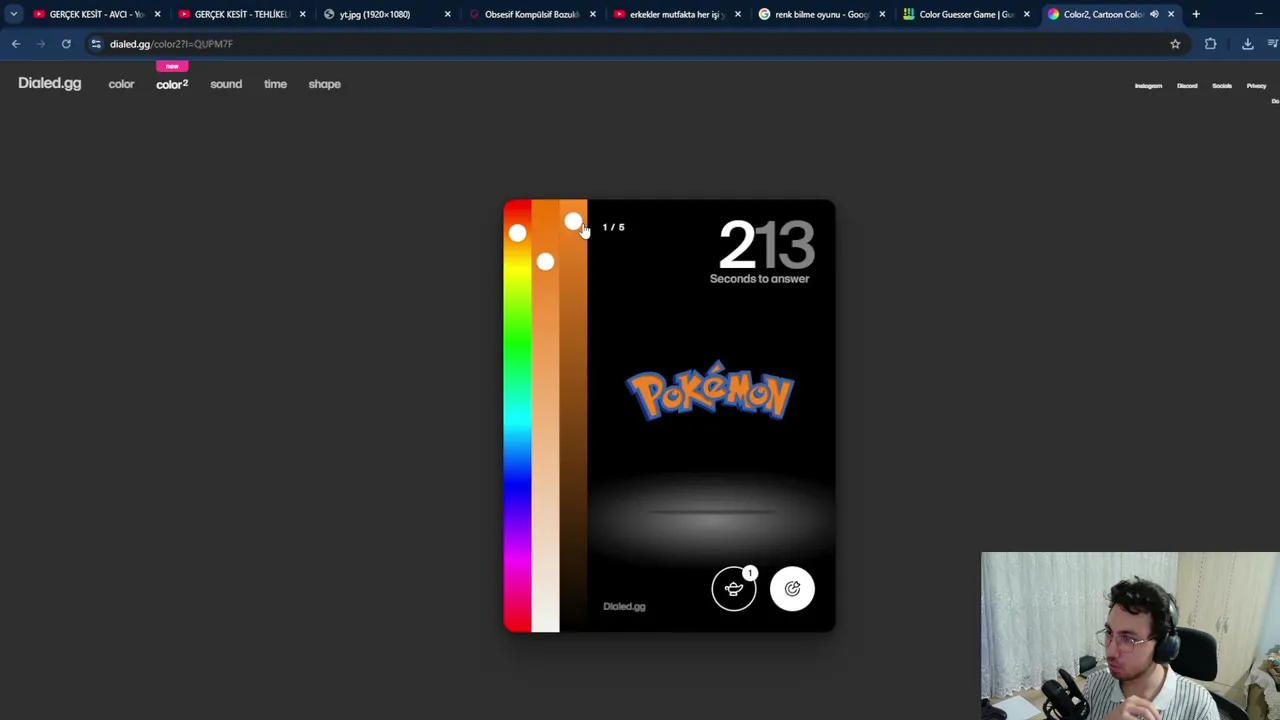
Task: Open the browser extensions puzzle icon
Action: click(x=1210, y=44)
